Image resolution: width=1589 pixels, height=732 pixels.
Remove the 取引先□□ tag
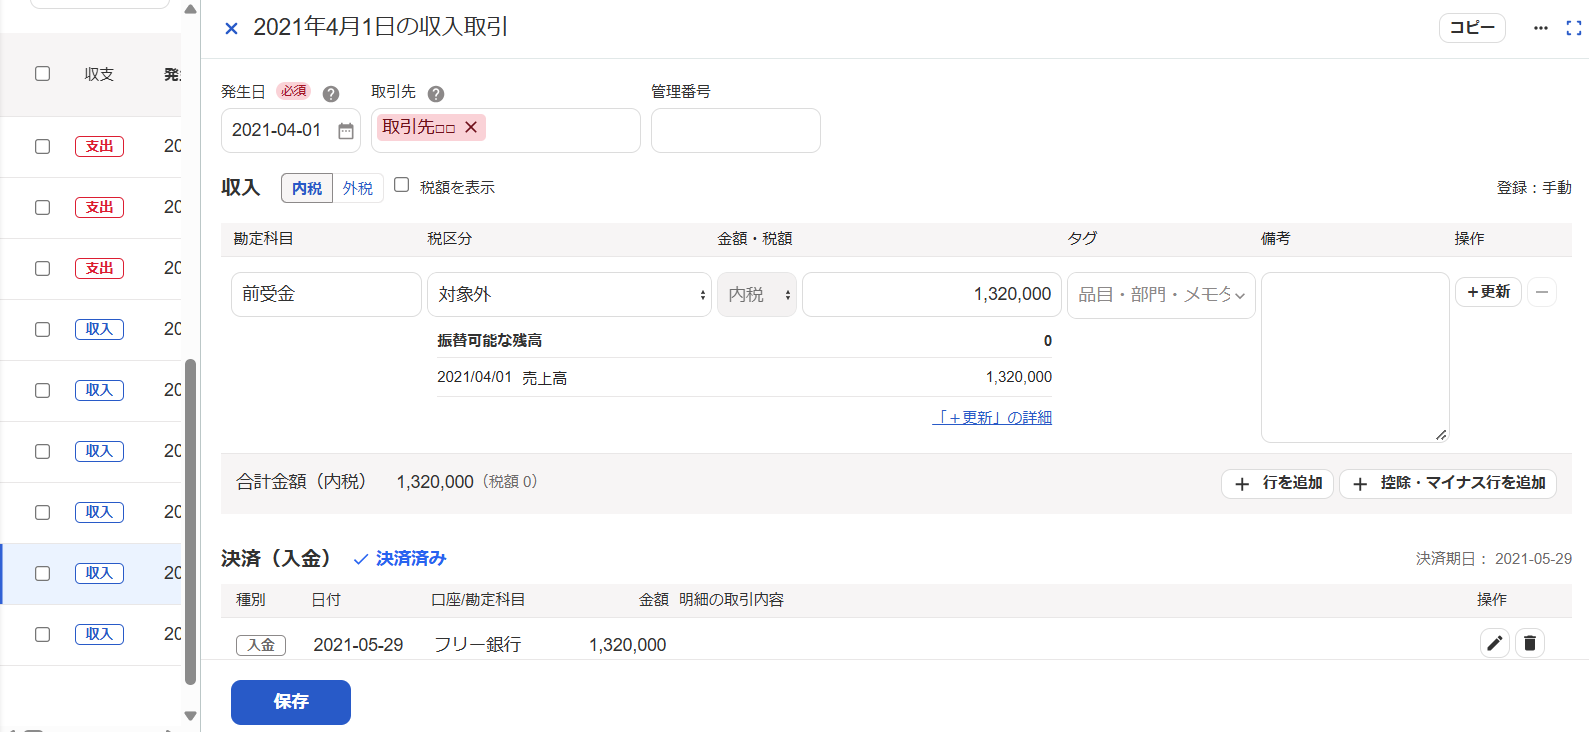[x=471, y=127]
